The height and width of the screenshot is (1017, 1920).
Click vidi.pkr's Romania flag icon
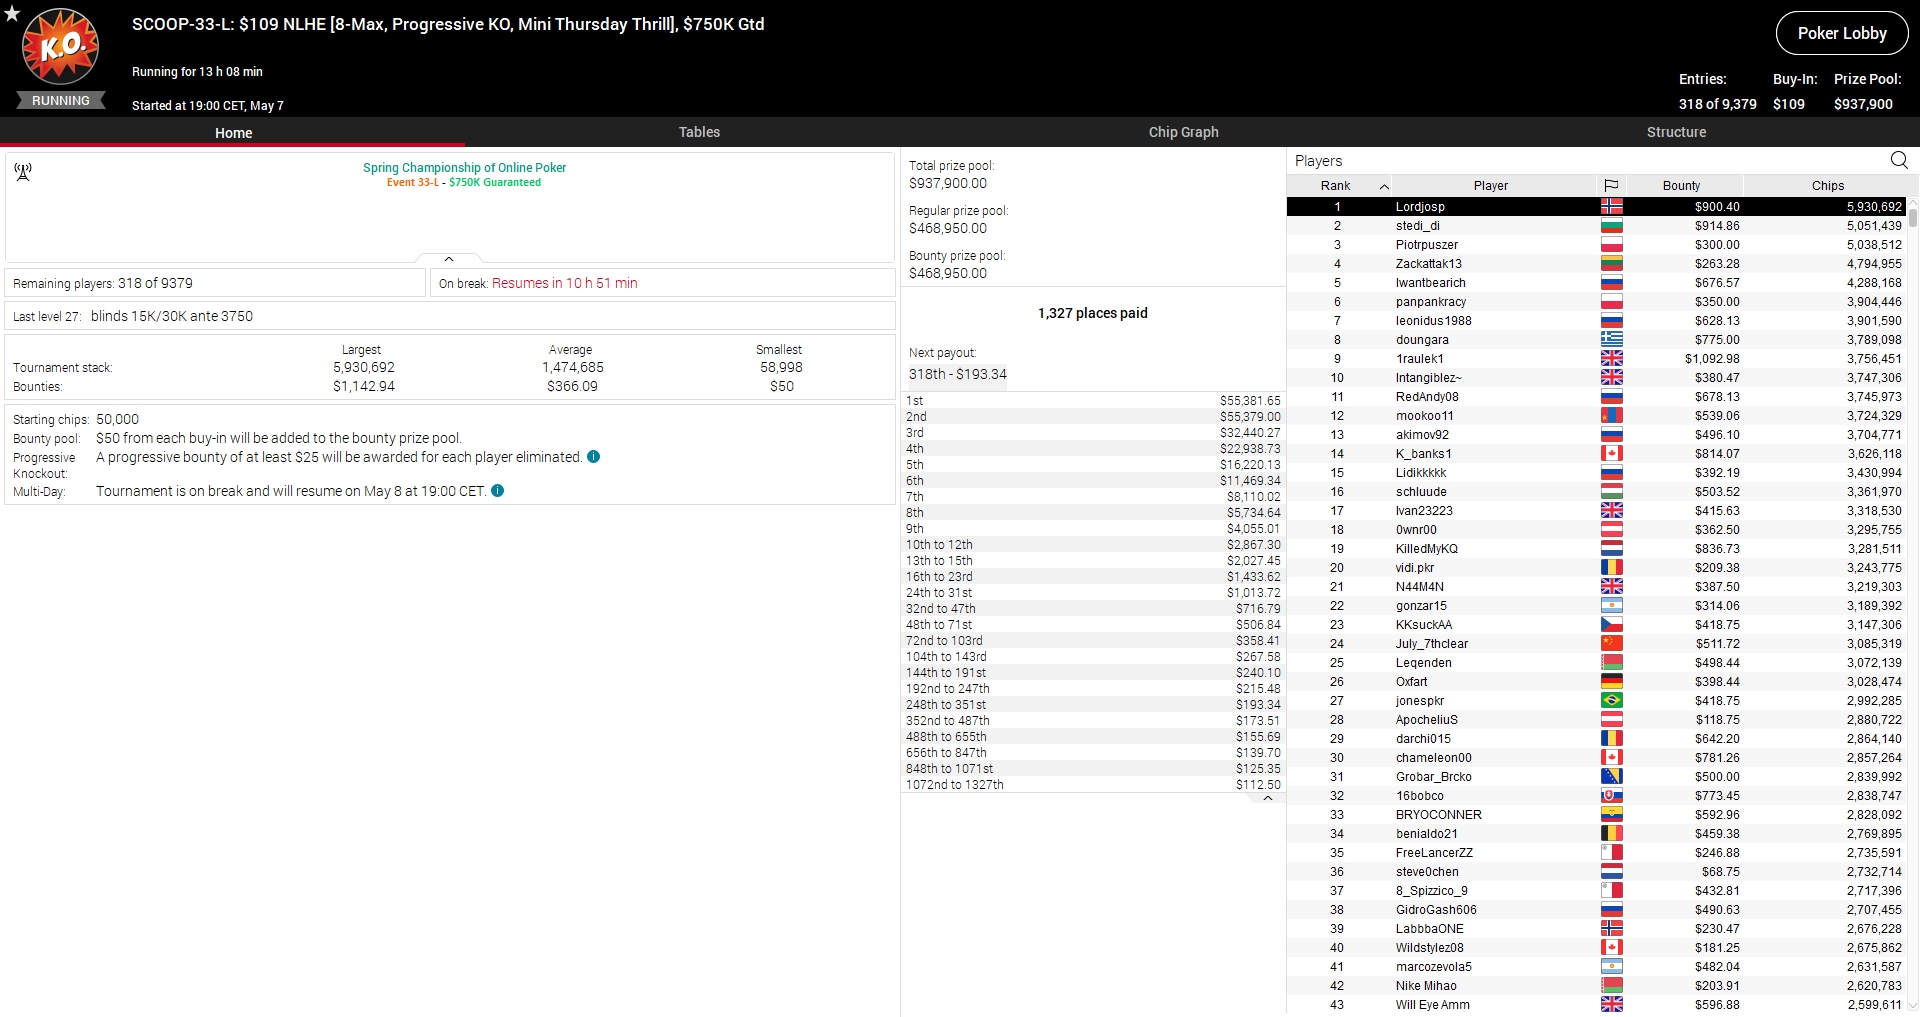[1611, 568]
